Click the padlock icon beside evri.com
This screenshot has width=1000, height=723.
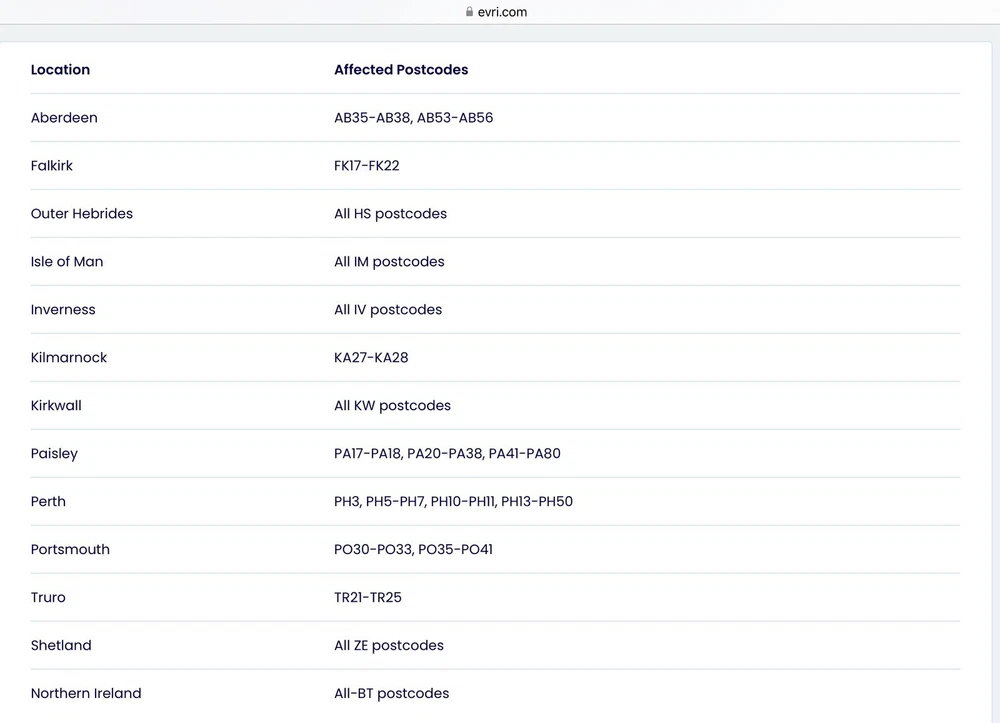click(469, 12)
